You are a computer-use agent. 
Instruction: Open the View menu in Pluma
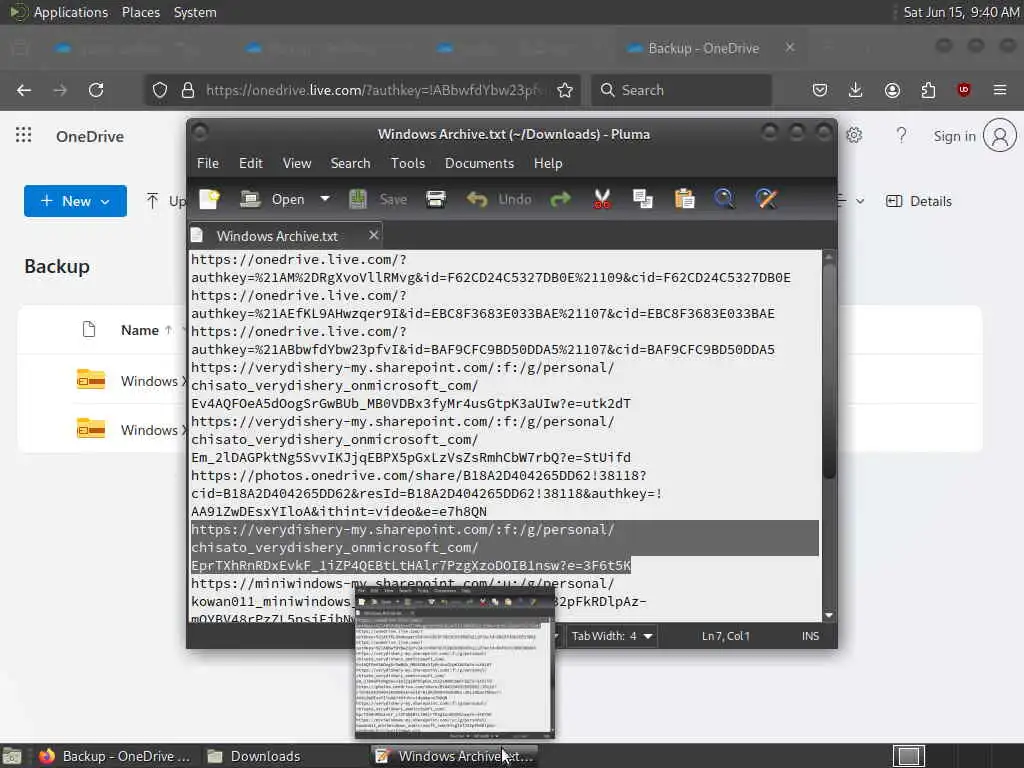[296, 163]
